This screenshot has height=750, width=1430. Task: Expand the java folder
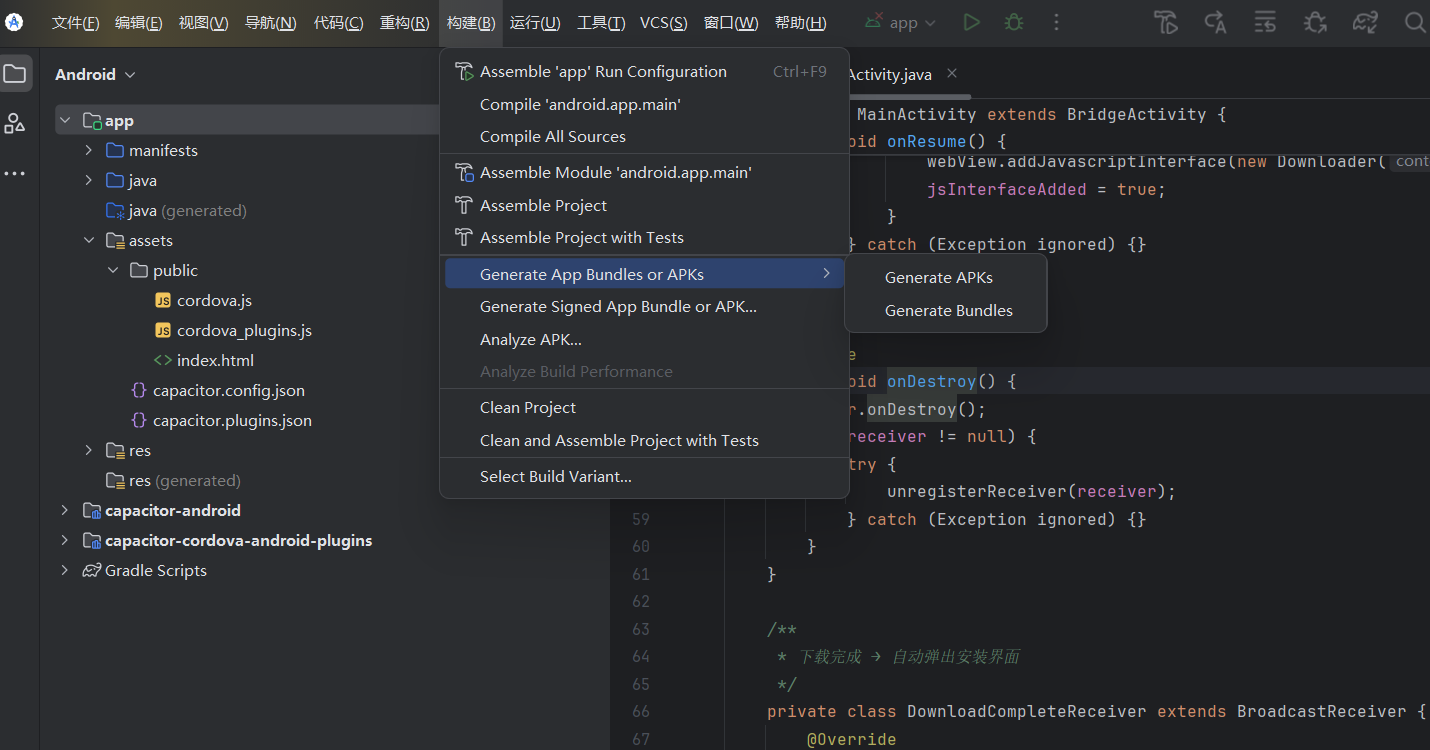click(89, 180)
